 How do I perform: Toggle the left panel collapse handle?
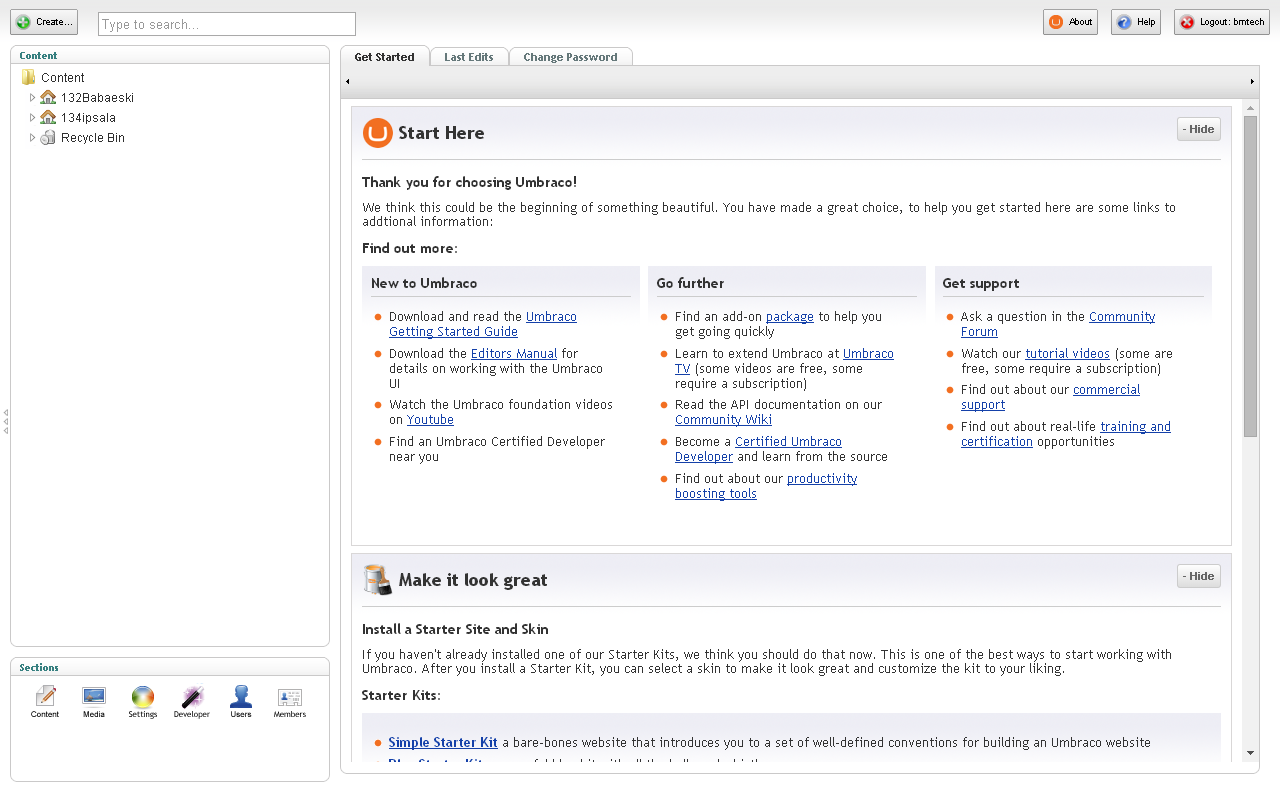point(6,421)
